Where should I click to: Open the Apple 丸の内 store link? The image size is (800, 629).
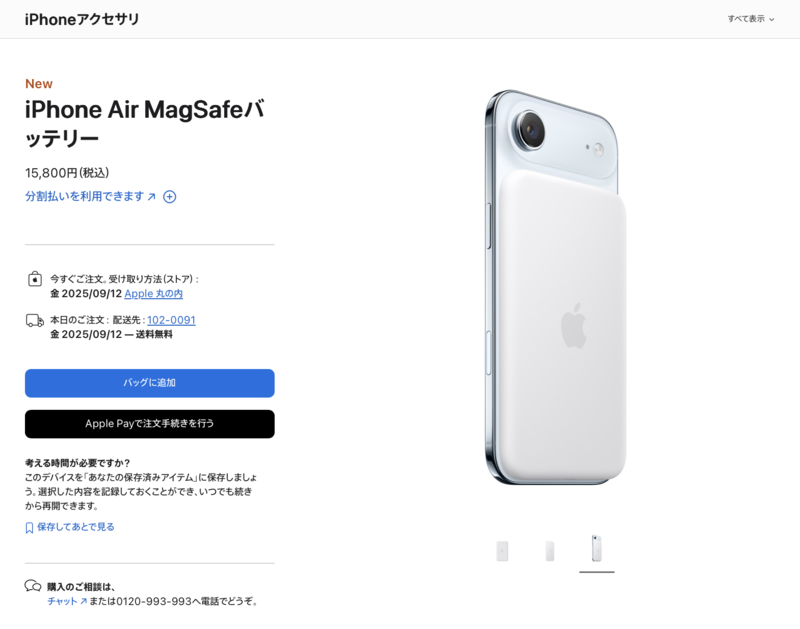click(154, 294)
